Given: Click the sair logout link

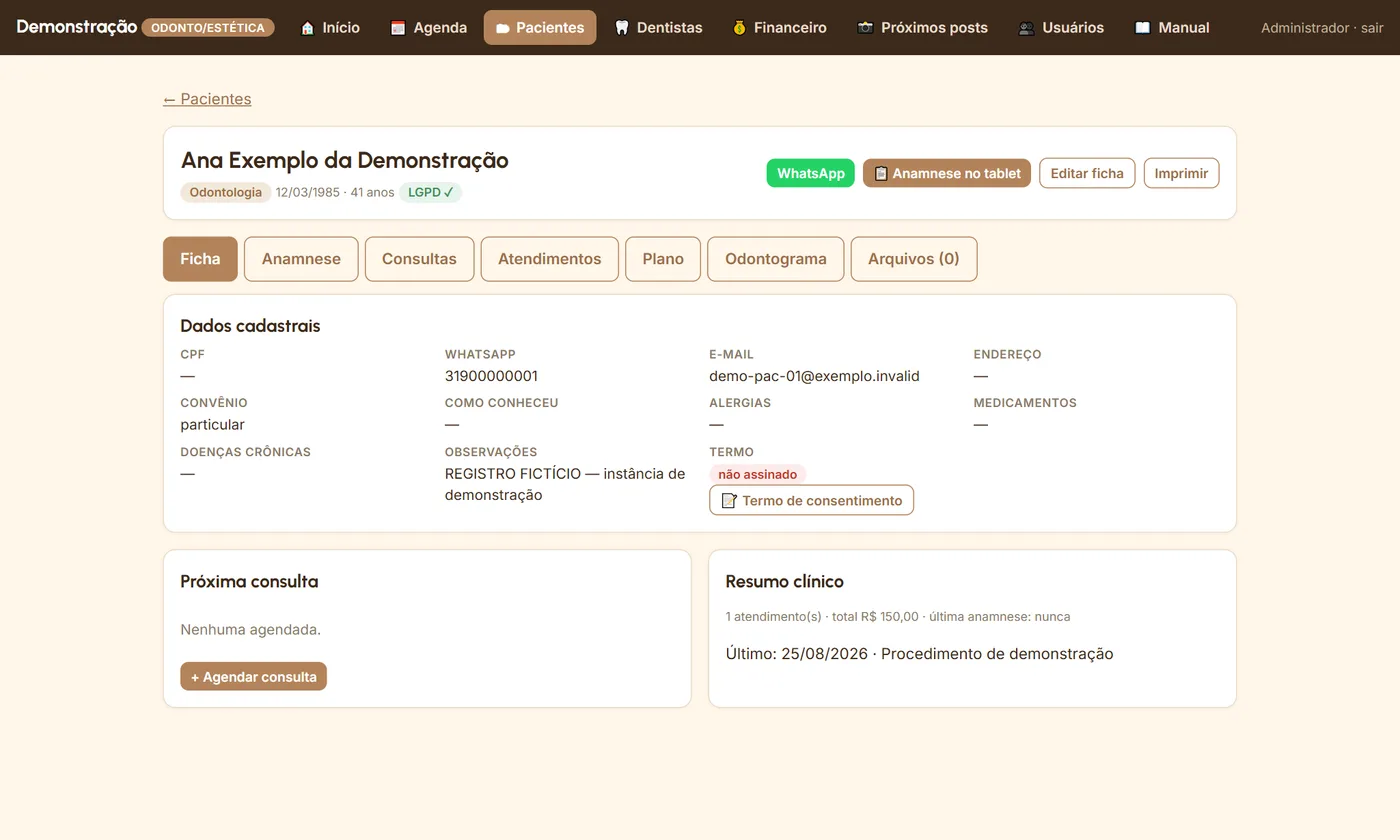Looking at the screenshot, I should coord(1372,28).
